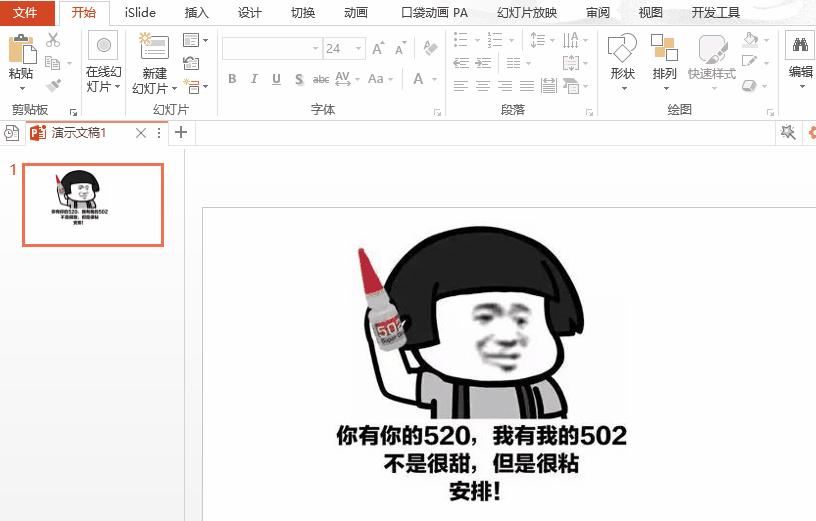Click Convert to SmartArt icon
Image resolution: width=816 pixels, height=521 pixels.
(571, 86)
